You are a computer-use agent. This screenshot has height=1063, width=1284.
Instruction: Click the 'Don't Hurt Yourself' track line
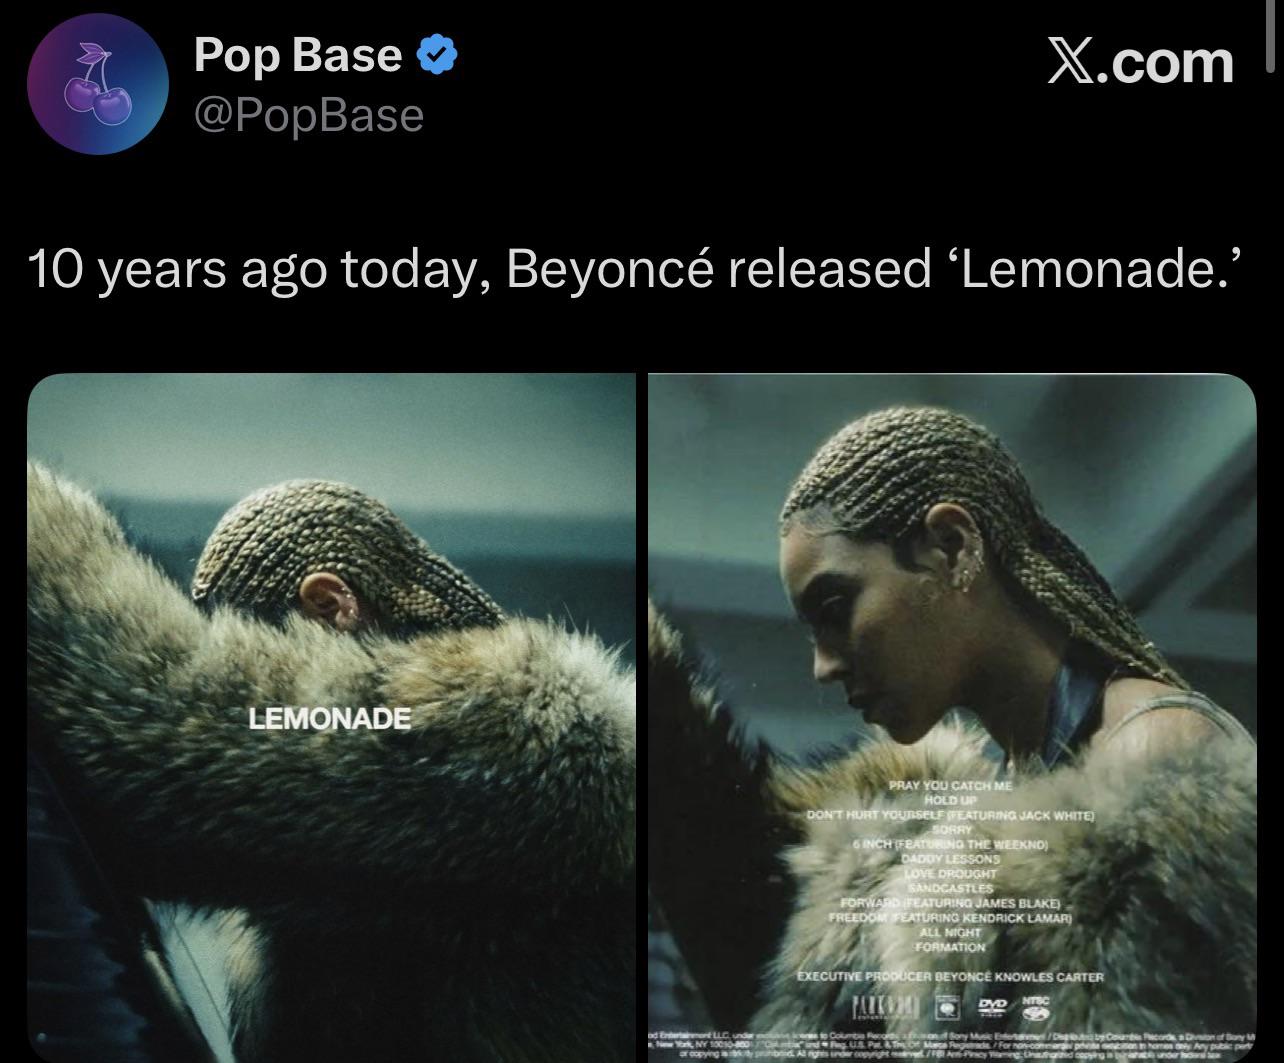click(950, 815)
